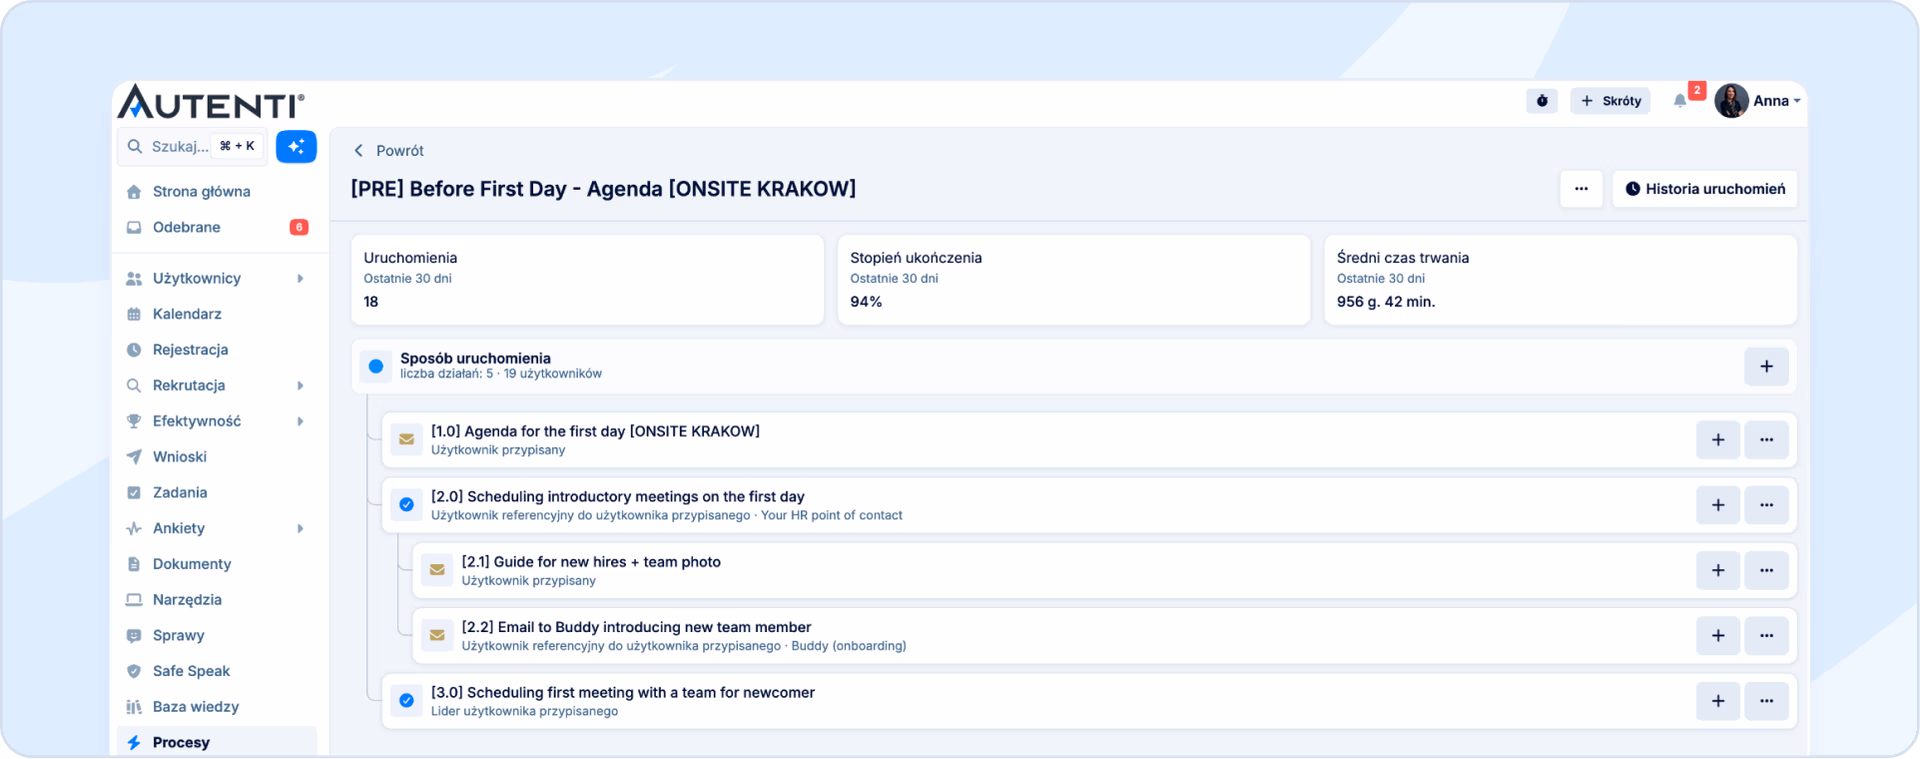Image resolution: width=1920 pixels, height=759 pixels.
Task: Click the AI assistant sparkle button
Action: coord(296,147)
